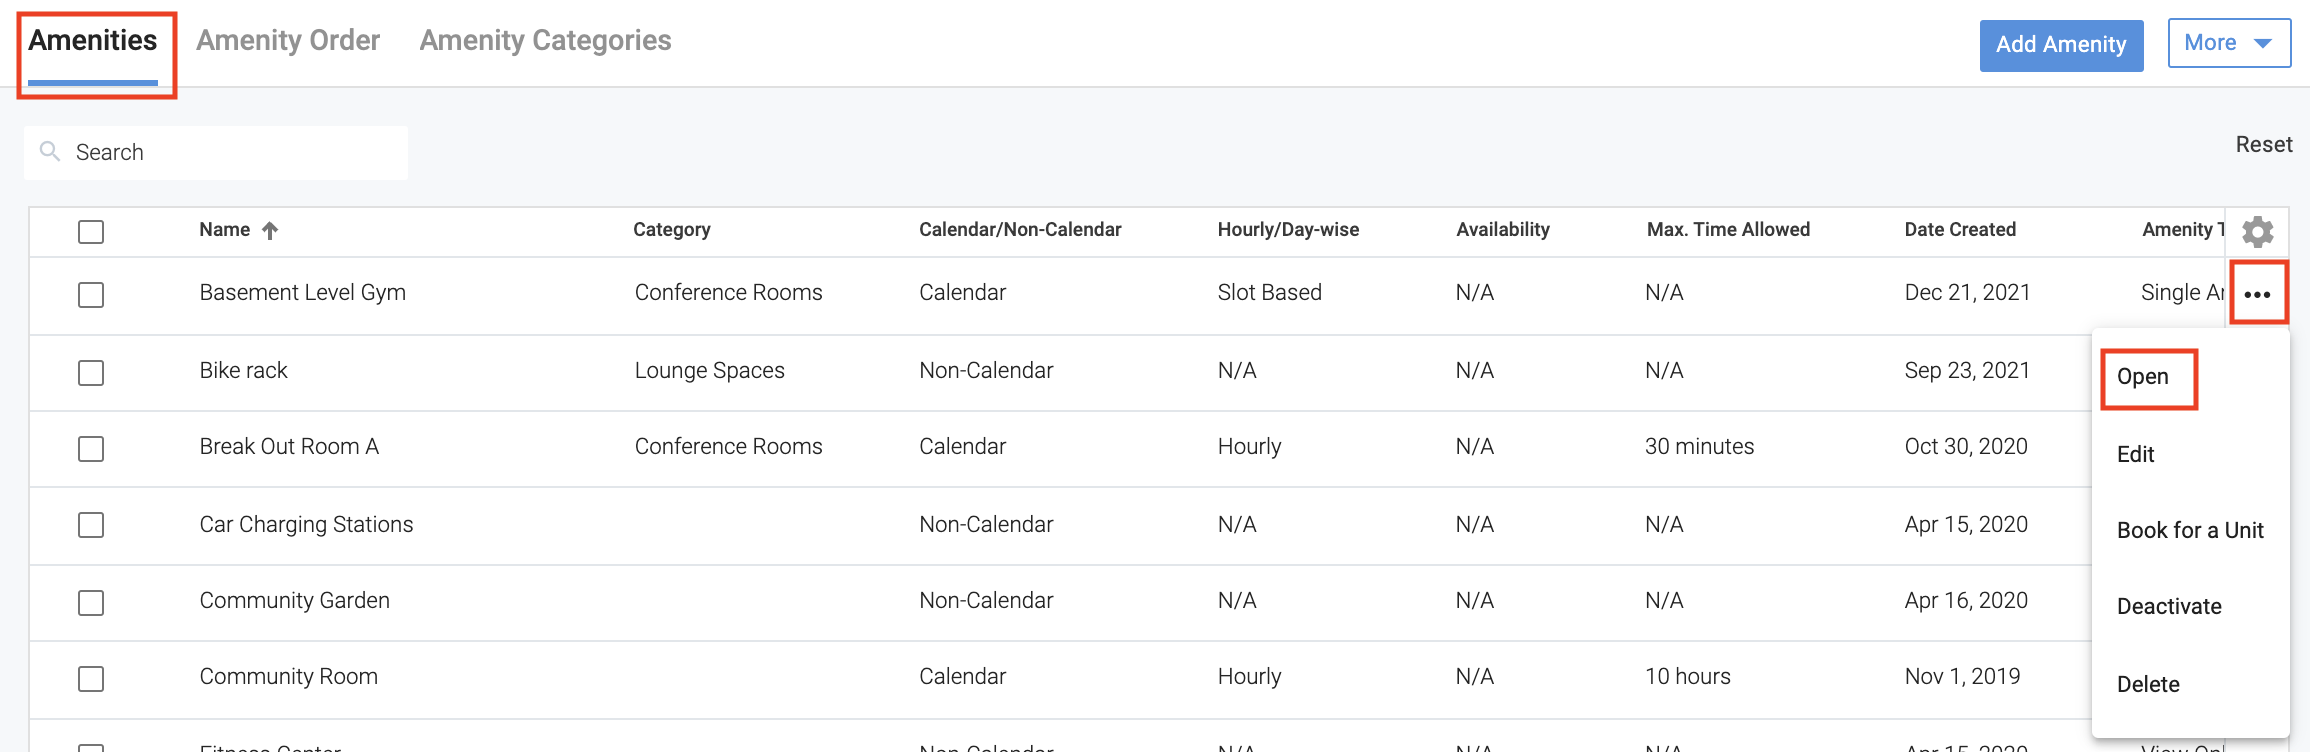The height and width of the screenshot is (752, 2310).
Task: Select the Bike rack row checkbox
Action: [91, 373]
